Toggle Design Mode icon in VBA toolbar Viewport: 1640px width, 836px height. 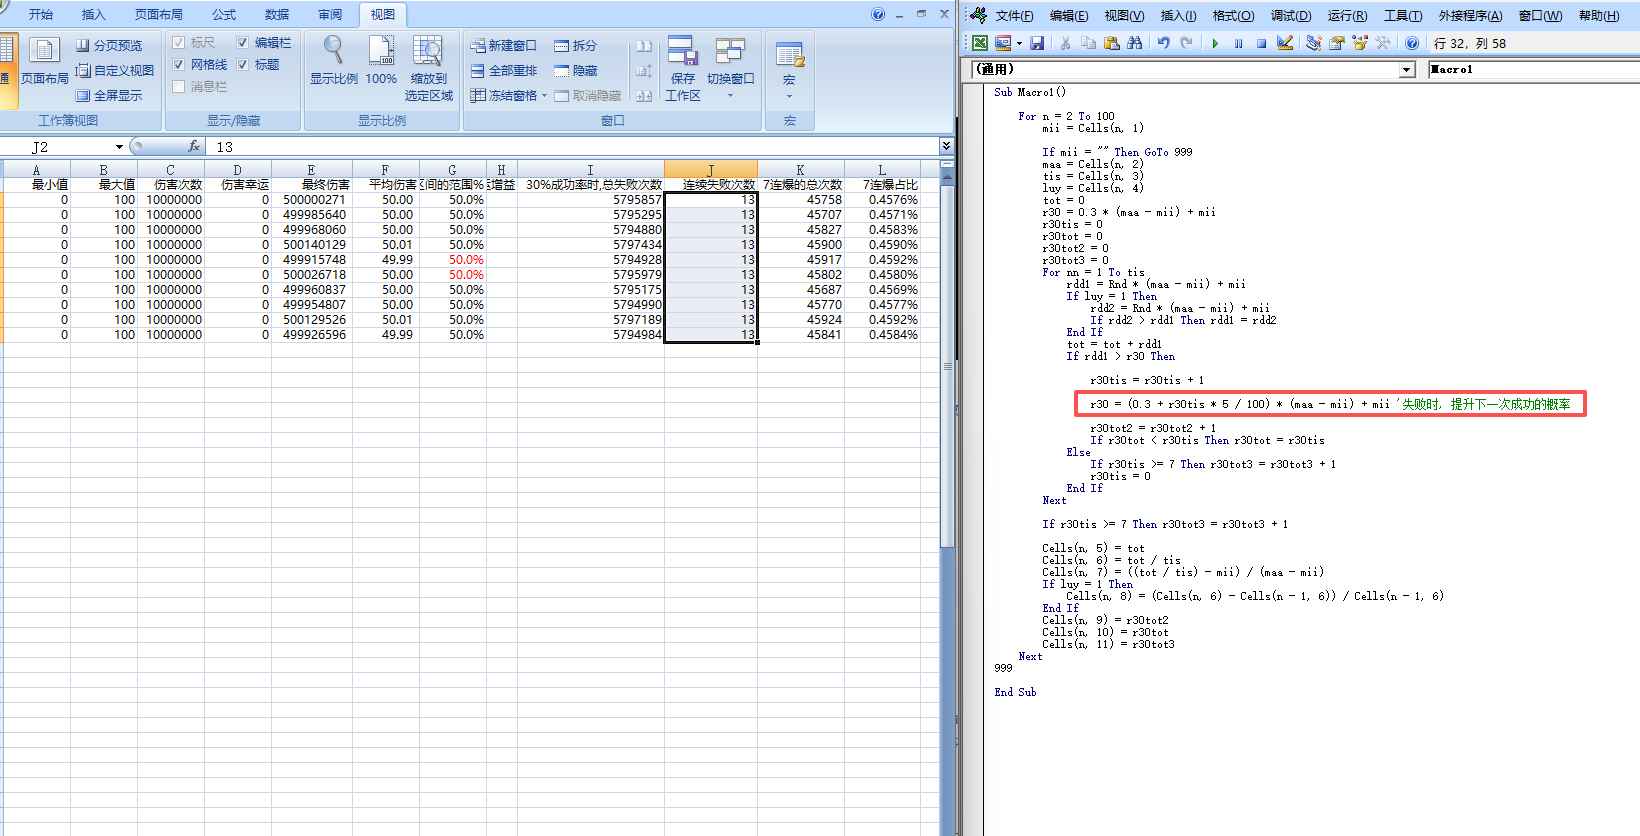[1285, 43]
